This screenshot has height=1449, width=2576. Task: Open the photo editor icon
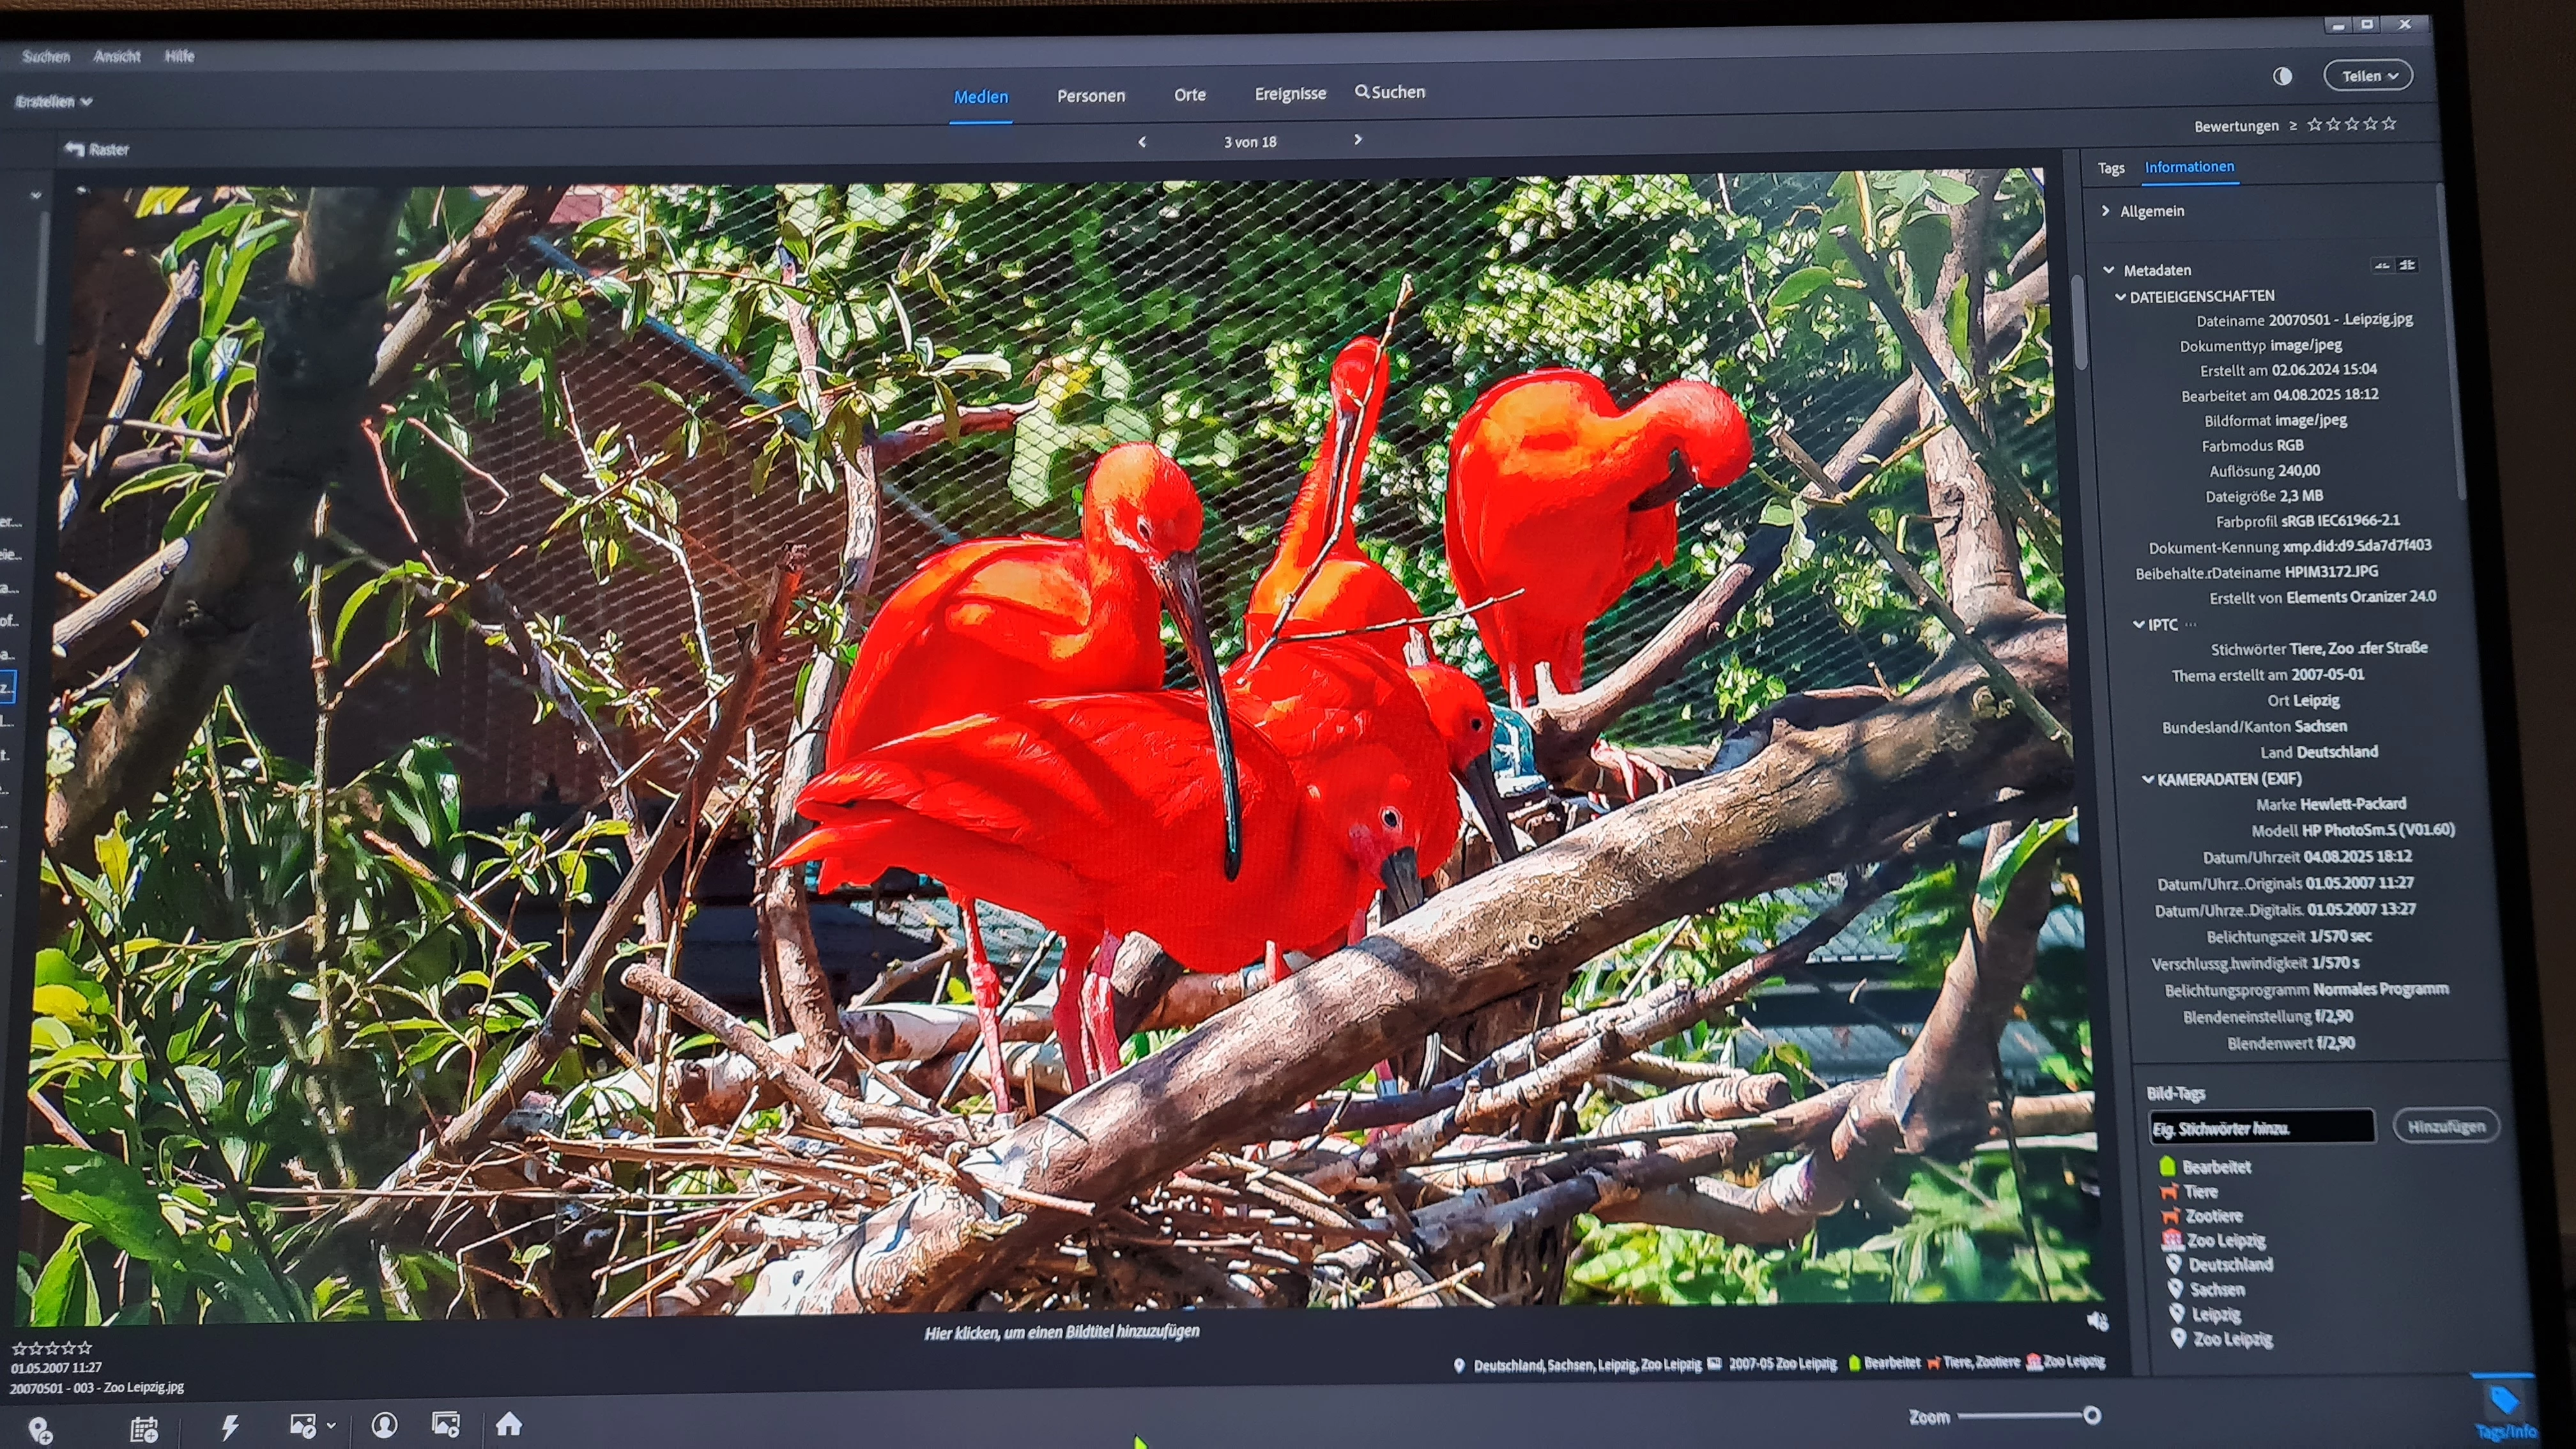(x=303, y=1425)
